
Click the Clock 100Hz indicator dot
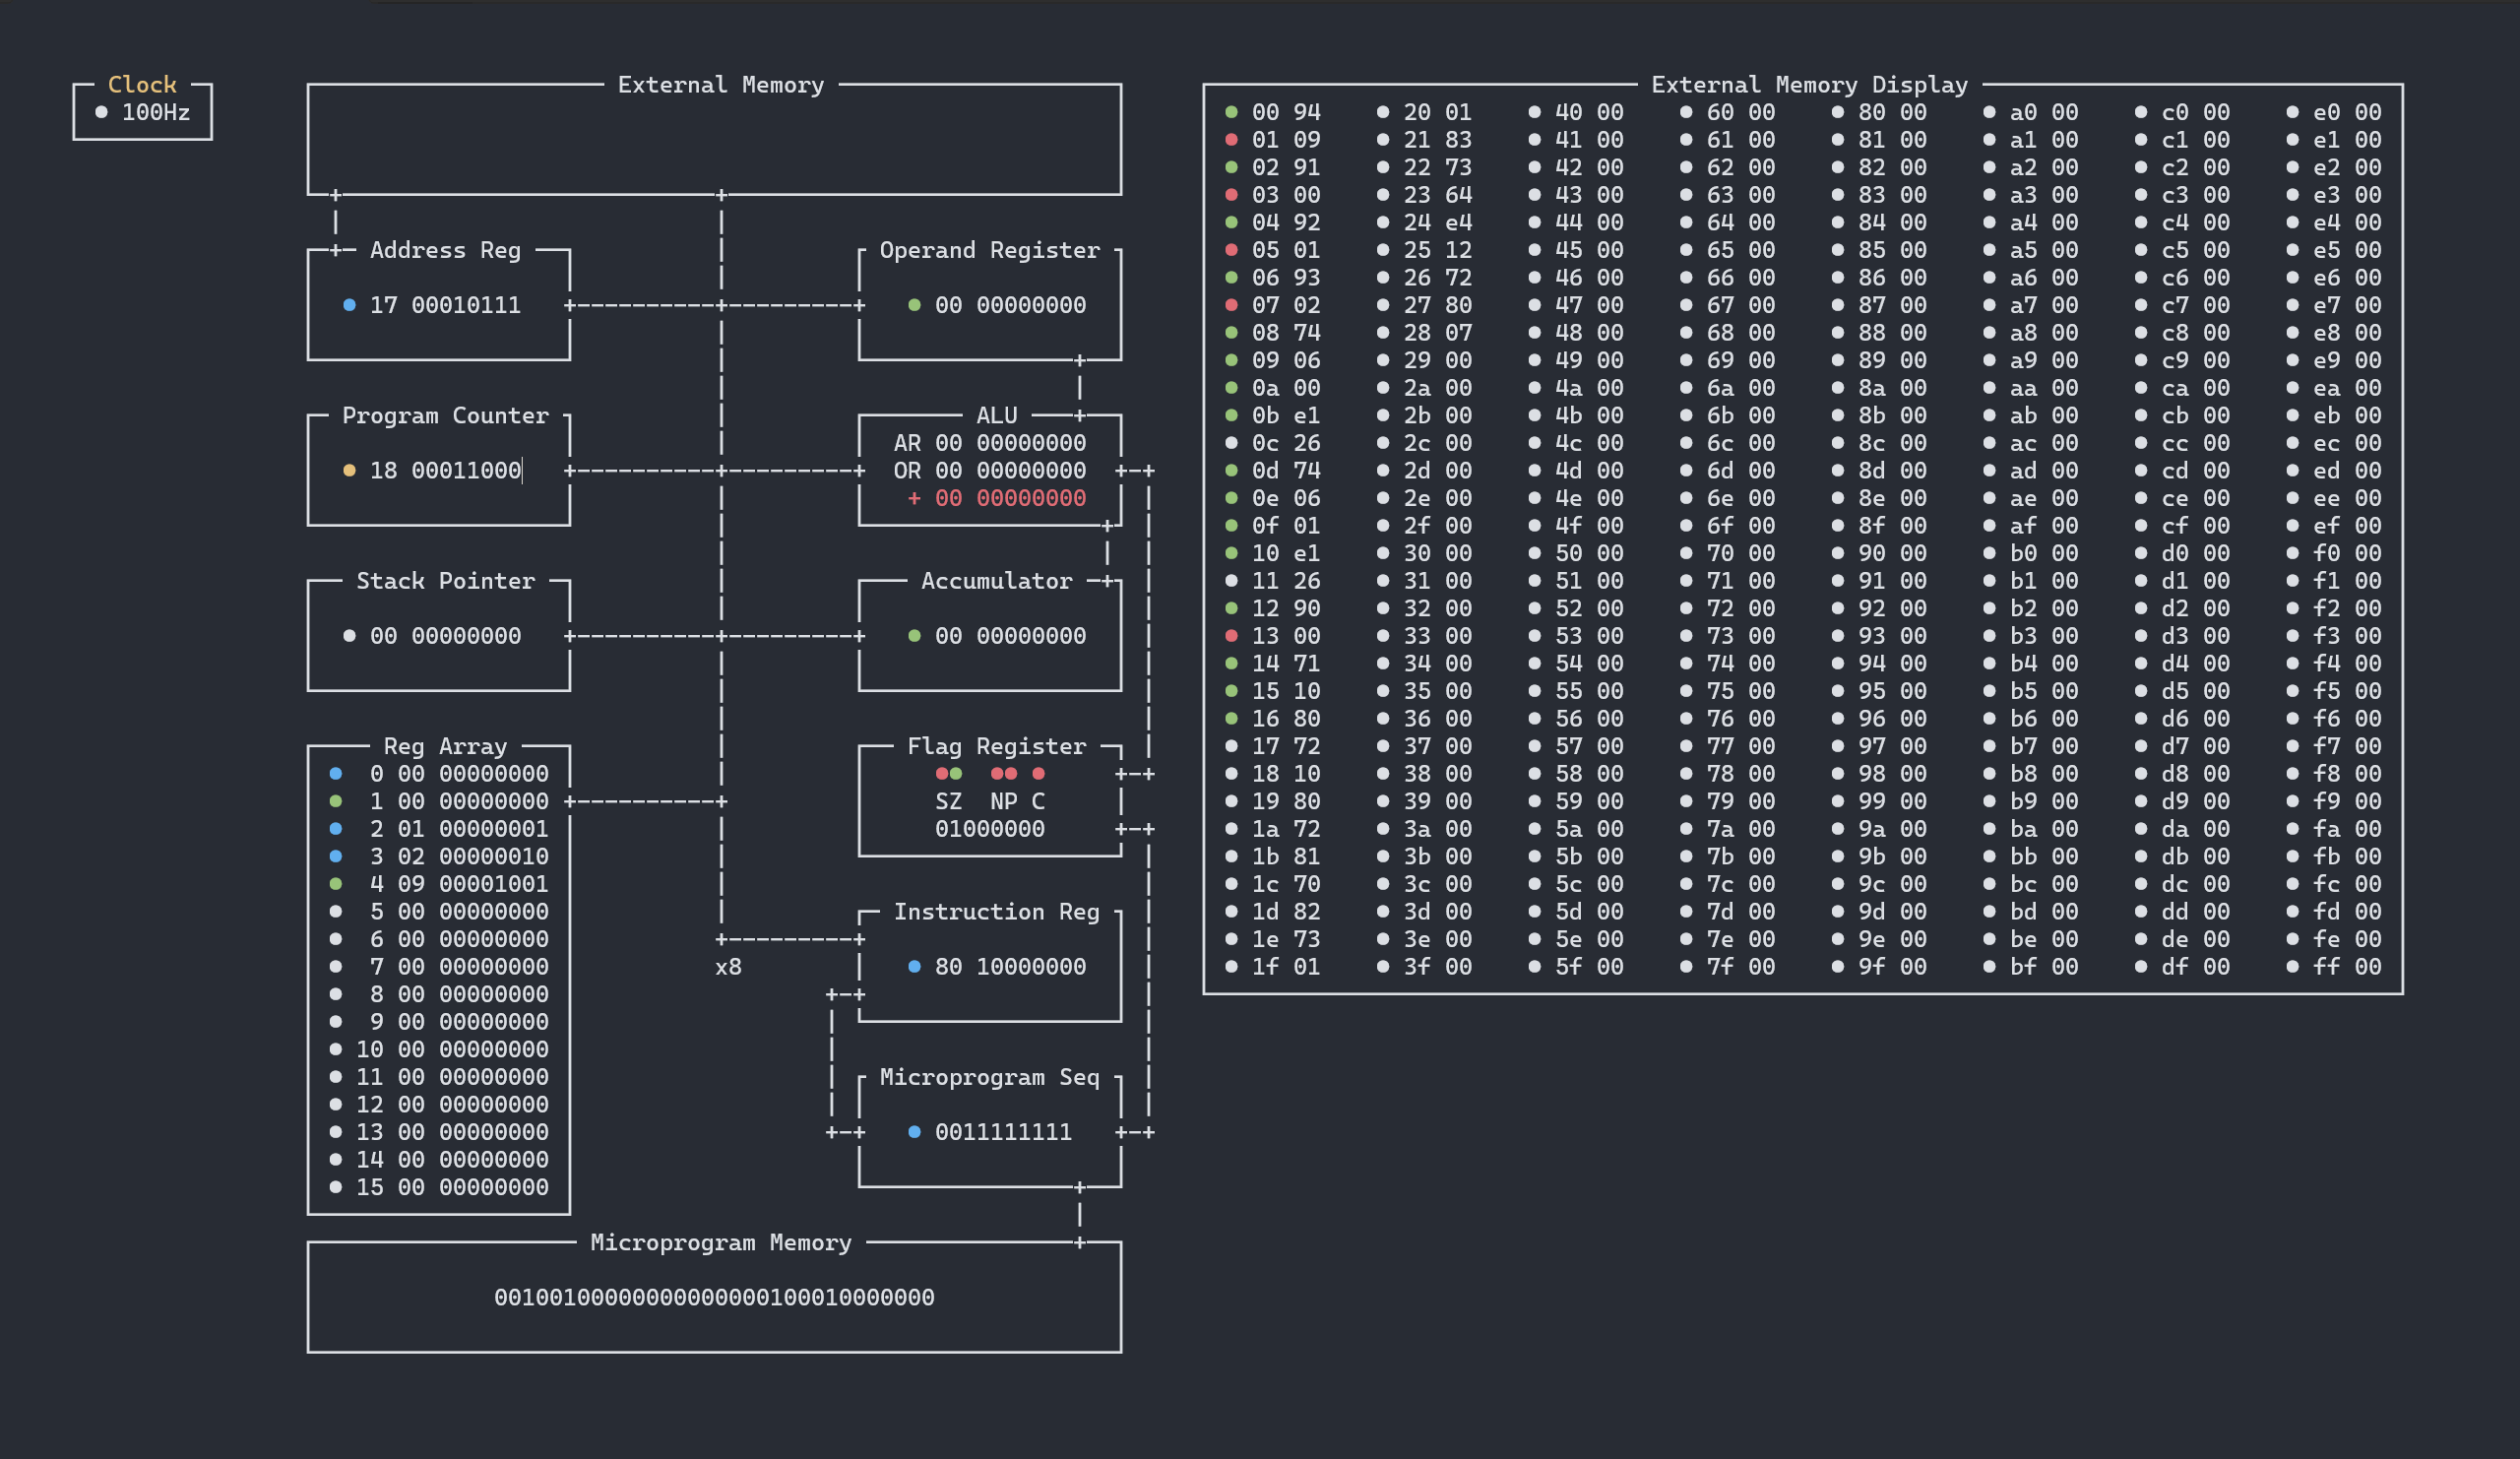pyautogui.click(x=101, y=112)
